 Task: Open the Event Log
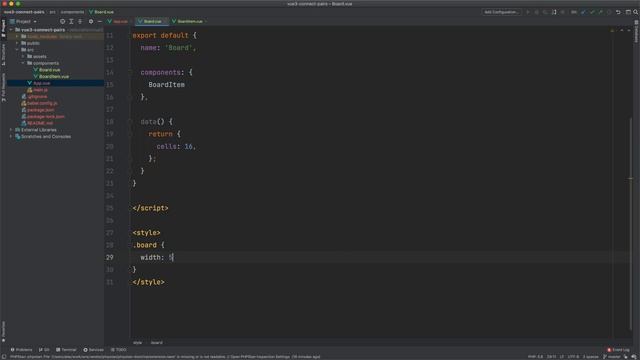point(618,350)
